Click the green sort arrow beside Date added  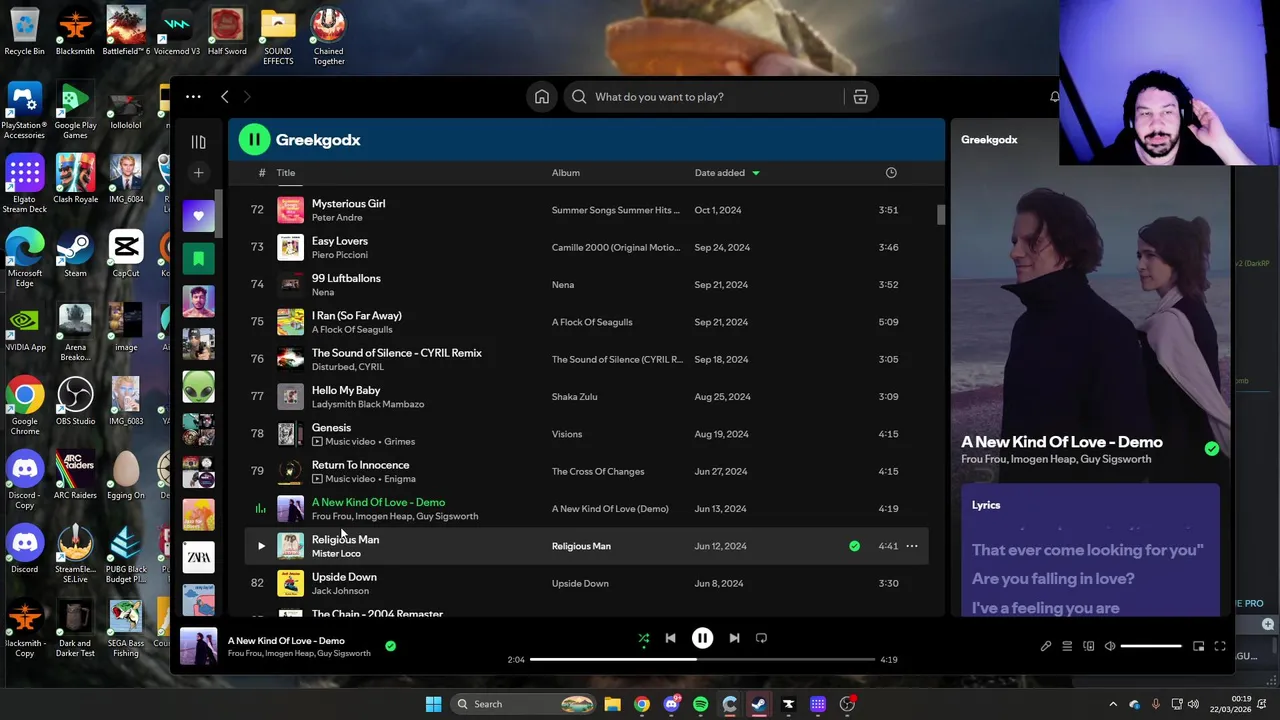click(755, 173)
